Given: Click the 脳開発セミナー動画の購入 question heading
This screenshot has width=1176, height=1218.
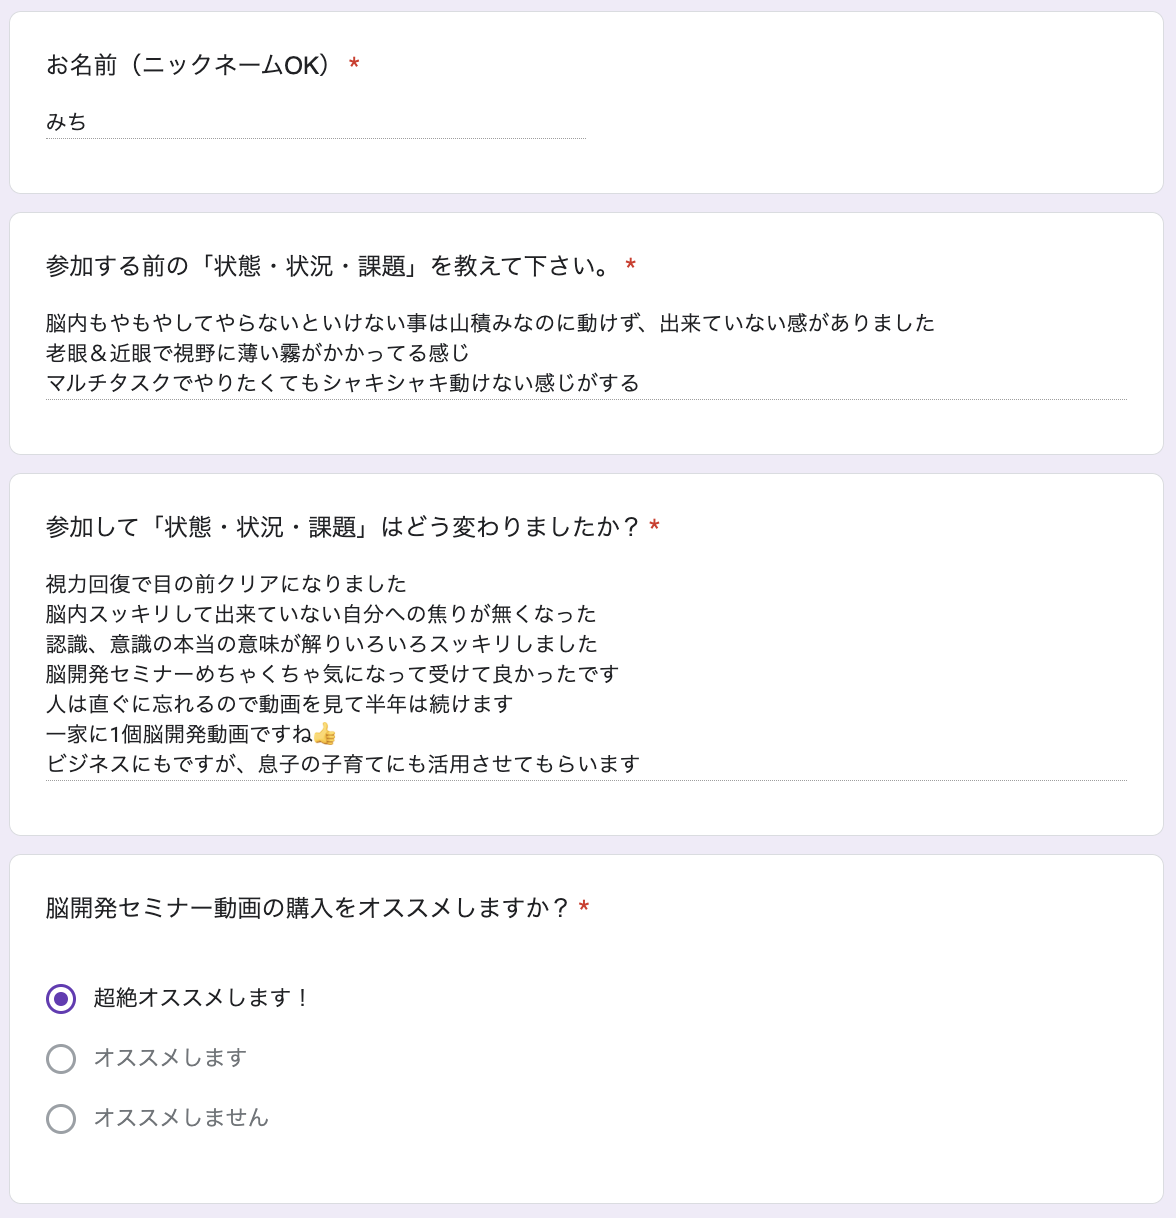Looking at the screenshot, I should [308, 908].
